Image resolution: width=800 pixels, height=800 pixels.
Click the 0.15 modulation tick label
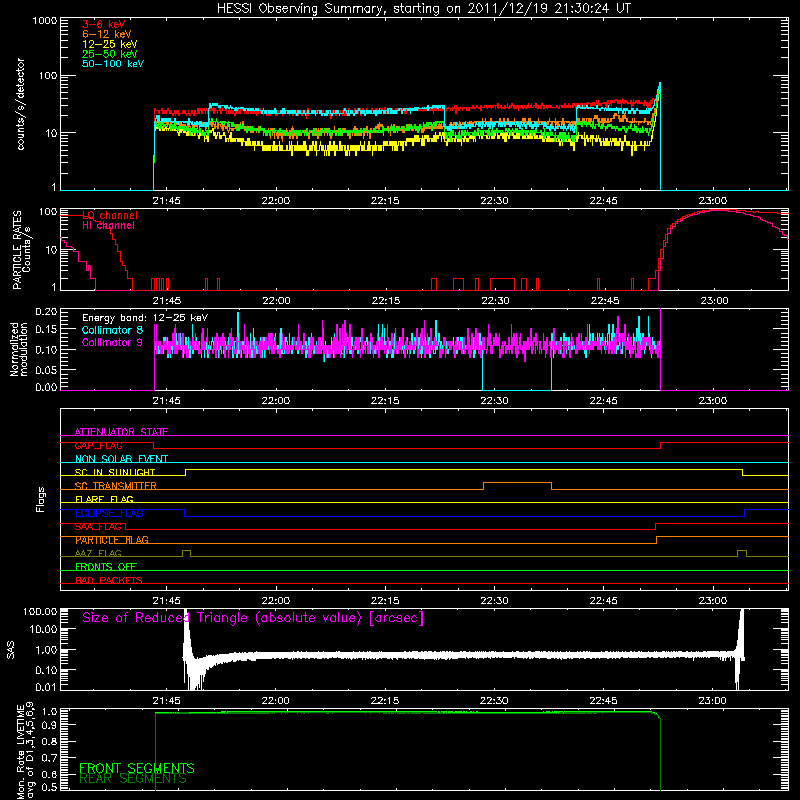(46, 330)
